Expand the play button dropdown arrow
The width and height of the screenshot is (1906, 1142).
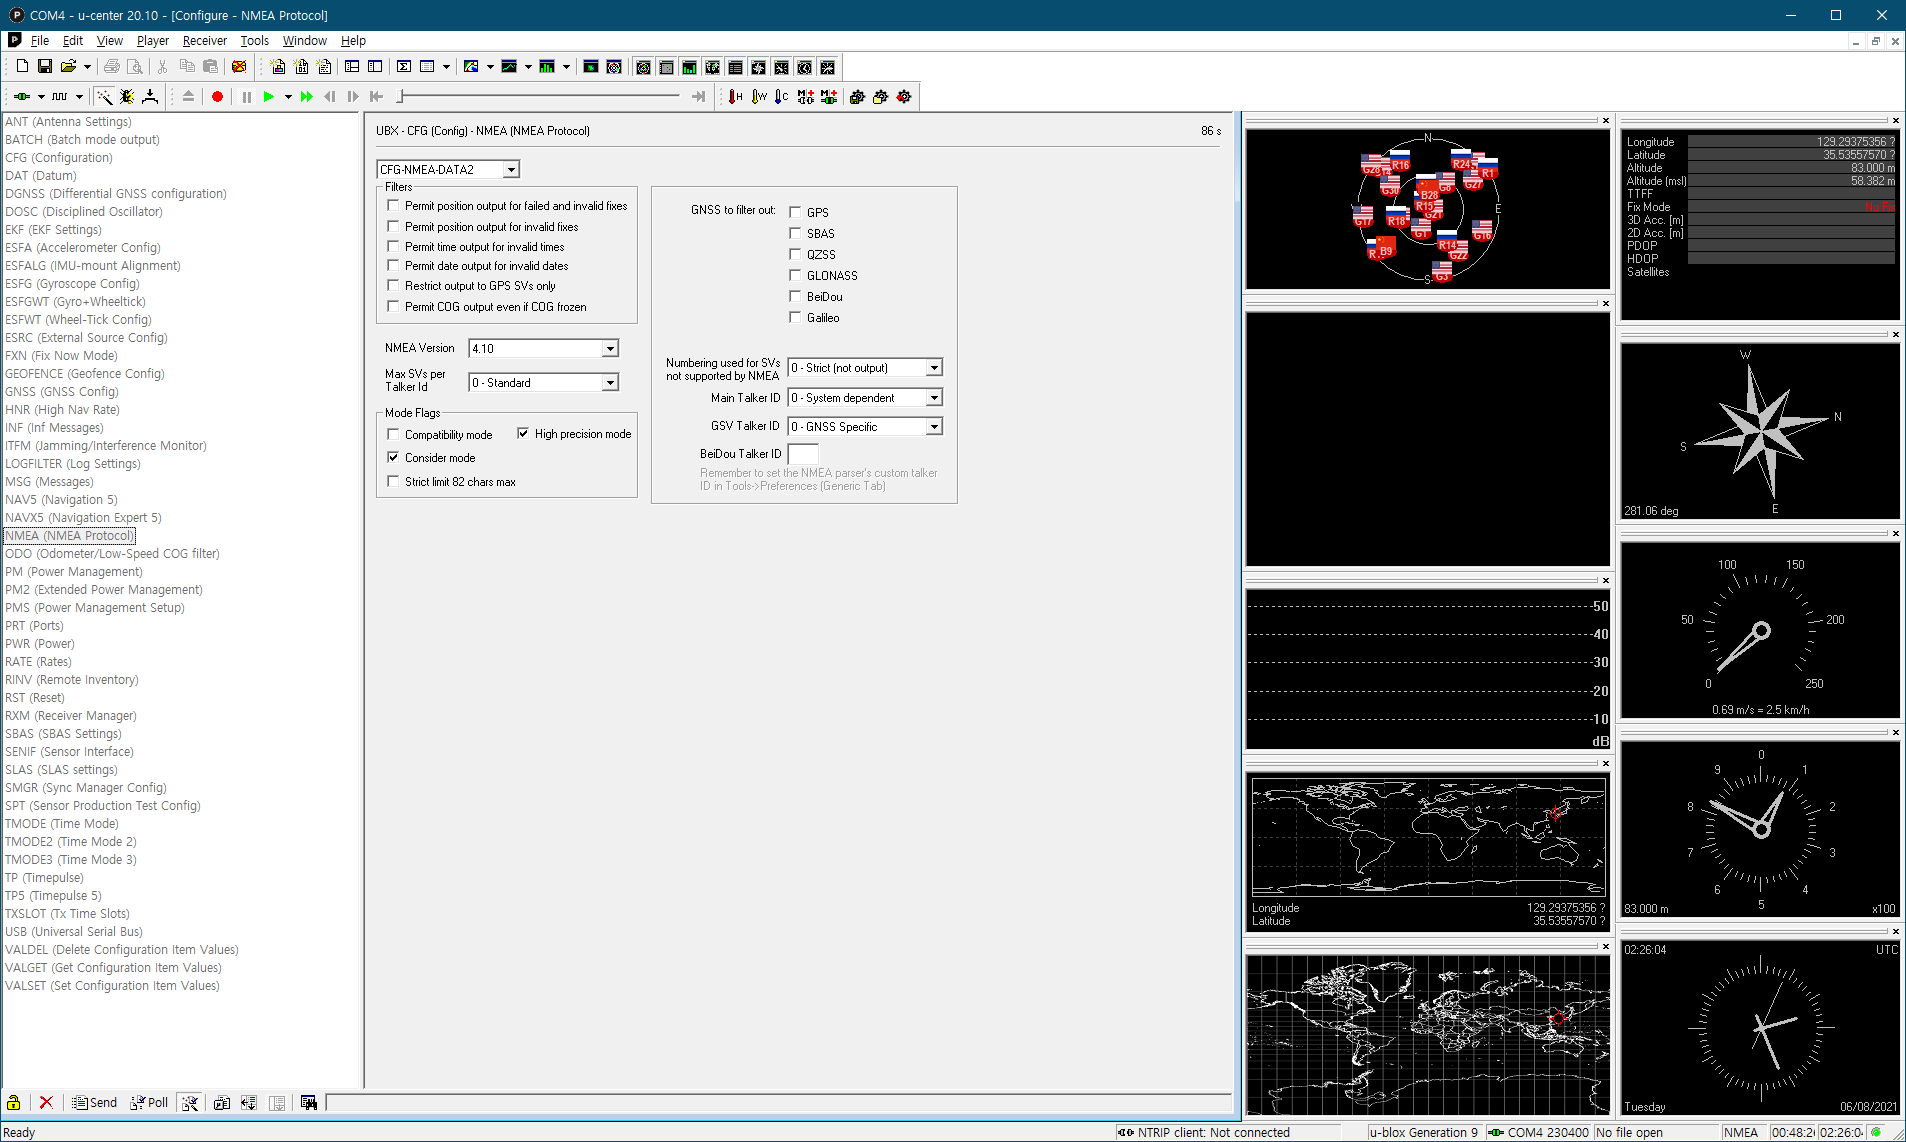(x=288, y=97)
